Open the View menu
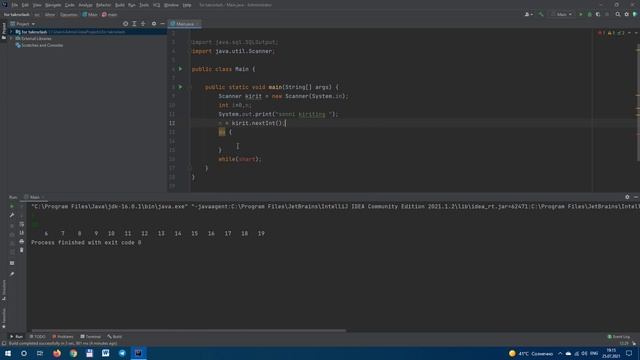This screenshot has width=640, height=360. (x=37, y=5)
